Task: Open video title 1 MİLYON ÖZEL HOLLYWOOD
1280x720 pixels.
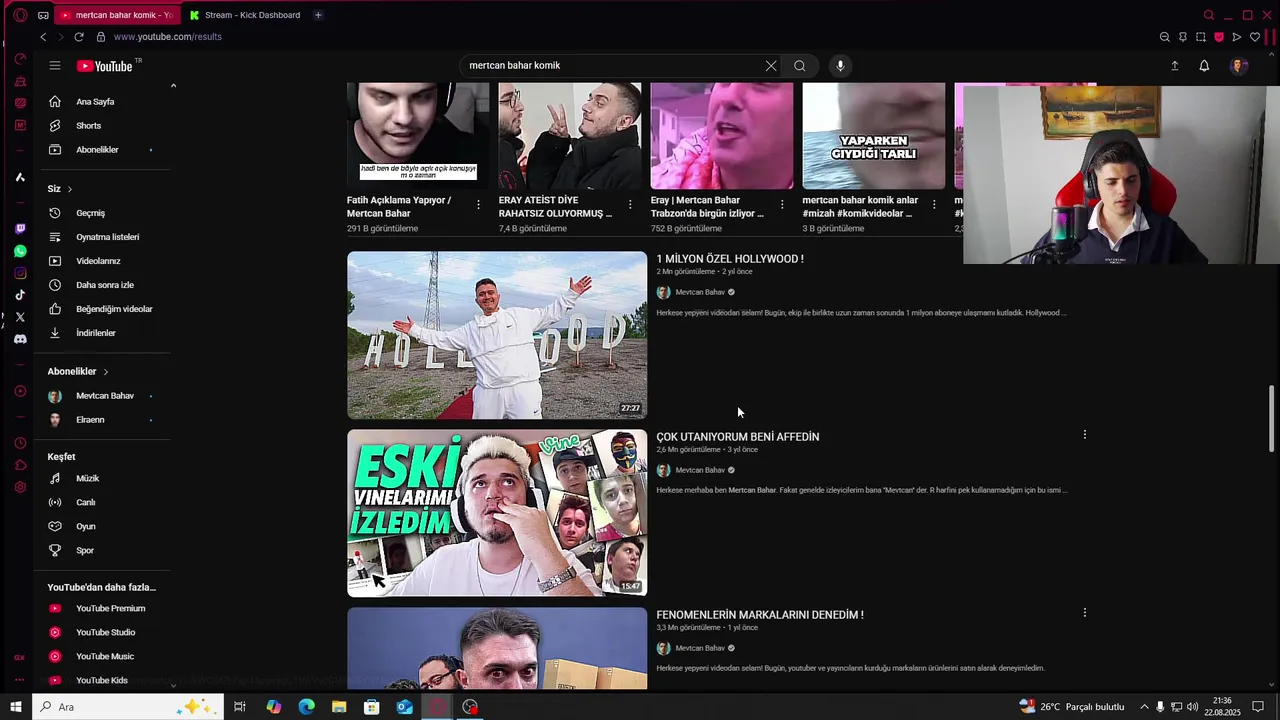Action: pos(730,259)
